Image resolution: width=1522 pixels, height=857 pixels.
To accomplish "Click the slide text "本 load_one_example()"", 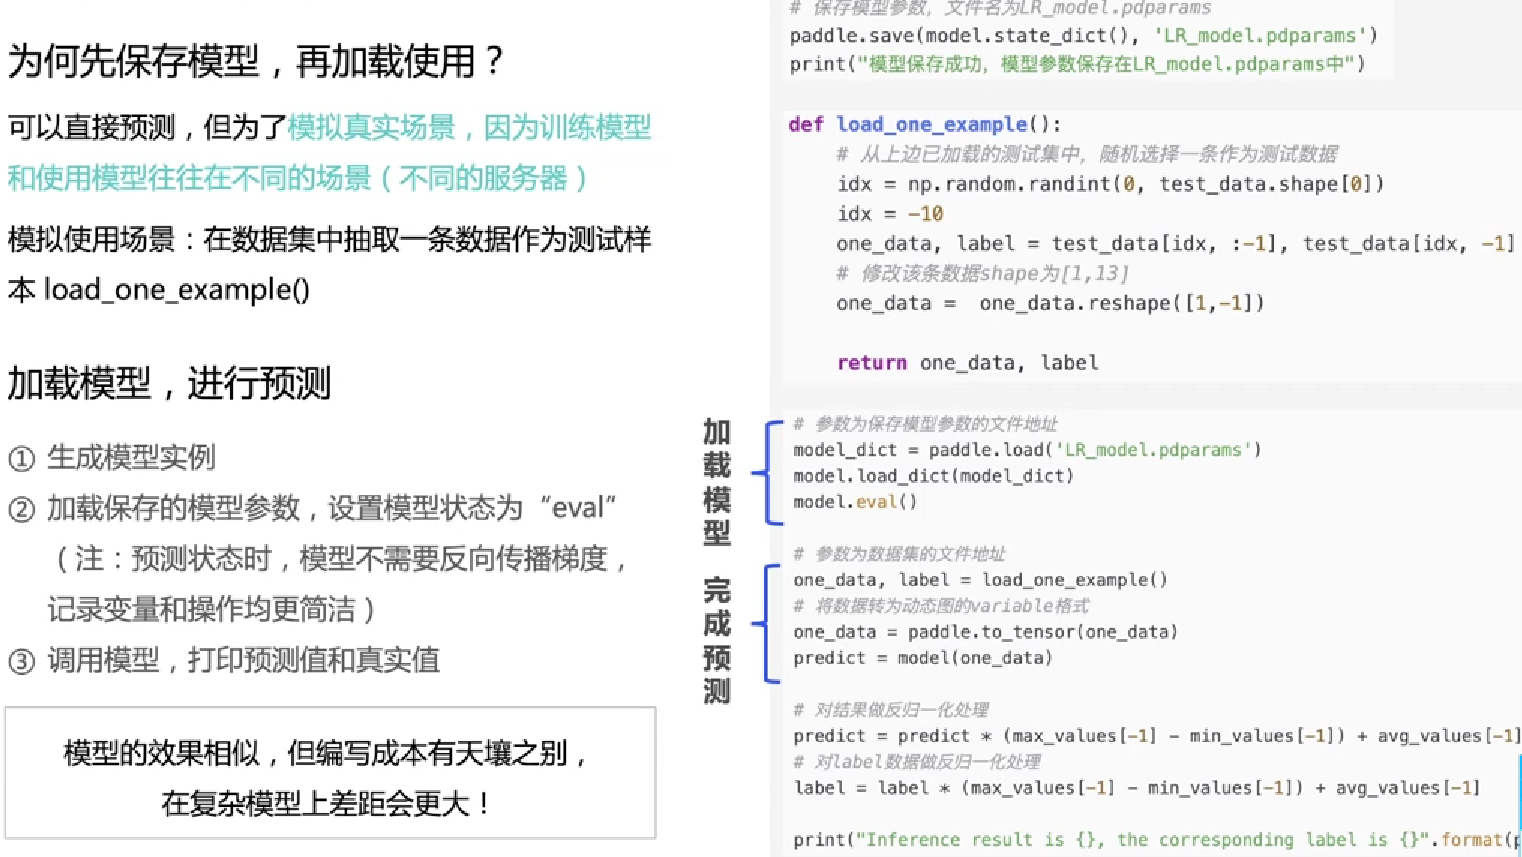I will click(x=159, y=290).
